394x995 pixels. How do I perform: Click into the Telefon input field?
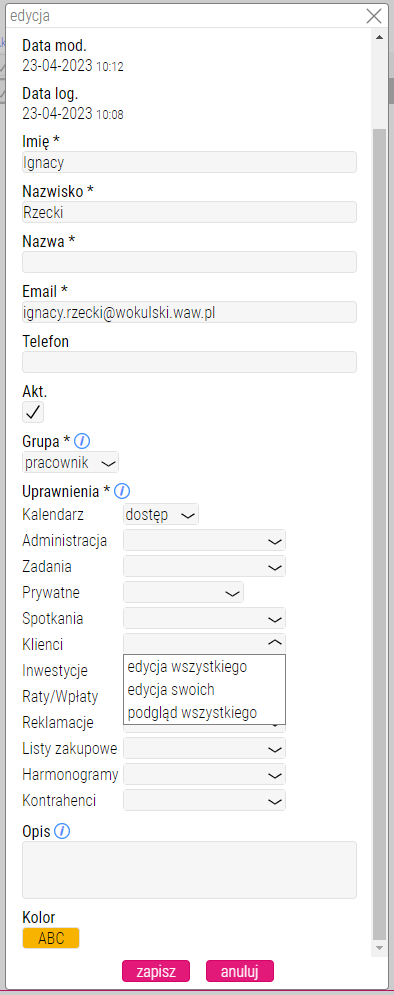tap(189, 362)
